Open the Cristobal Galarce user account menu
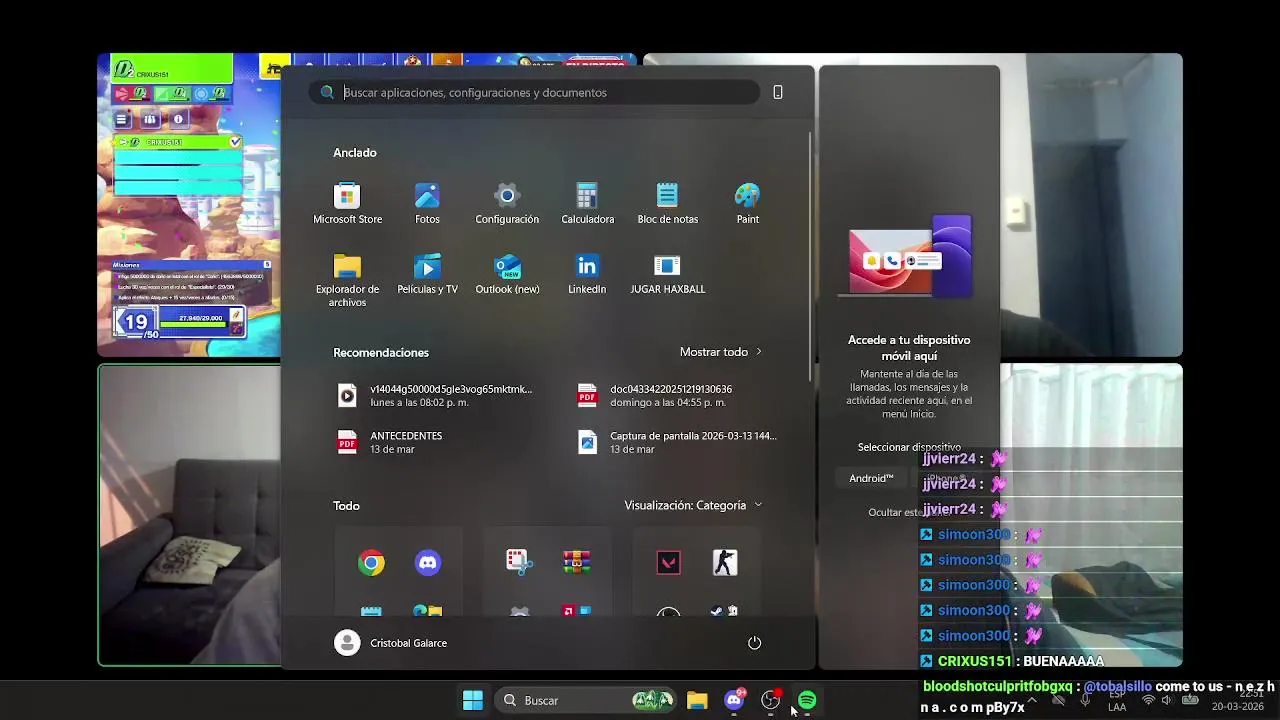Viewport: 1280px width, 720px height. pos(391,643)
